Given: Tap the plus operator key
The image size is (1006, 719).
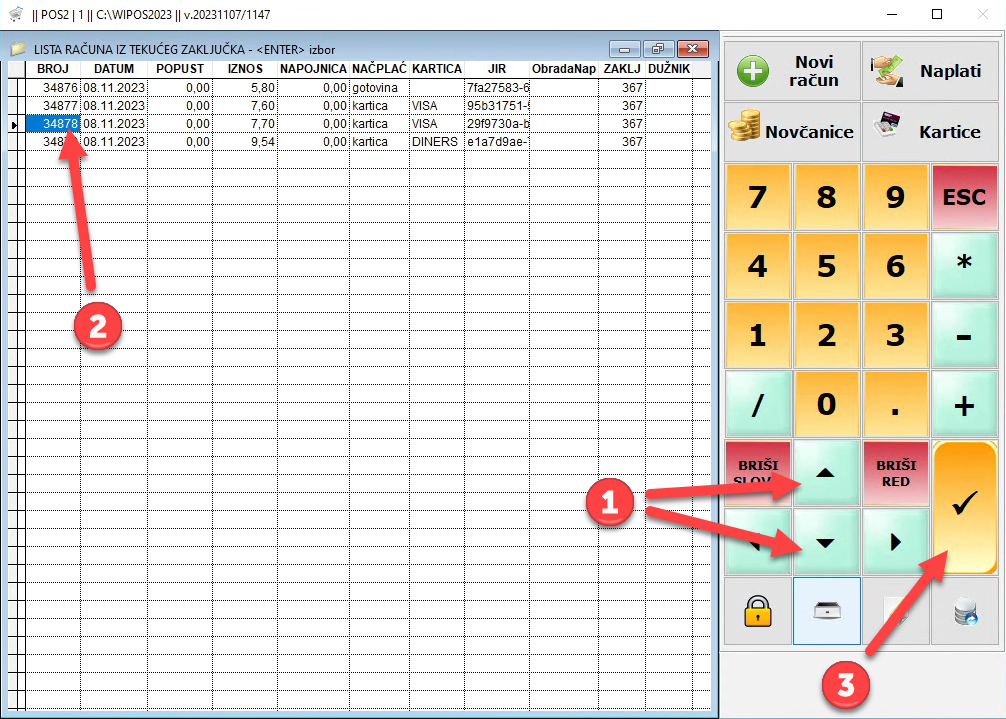Looking at the screenshot, I should tap(964, 405).
